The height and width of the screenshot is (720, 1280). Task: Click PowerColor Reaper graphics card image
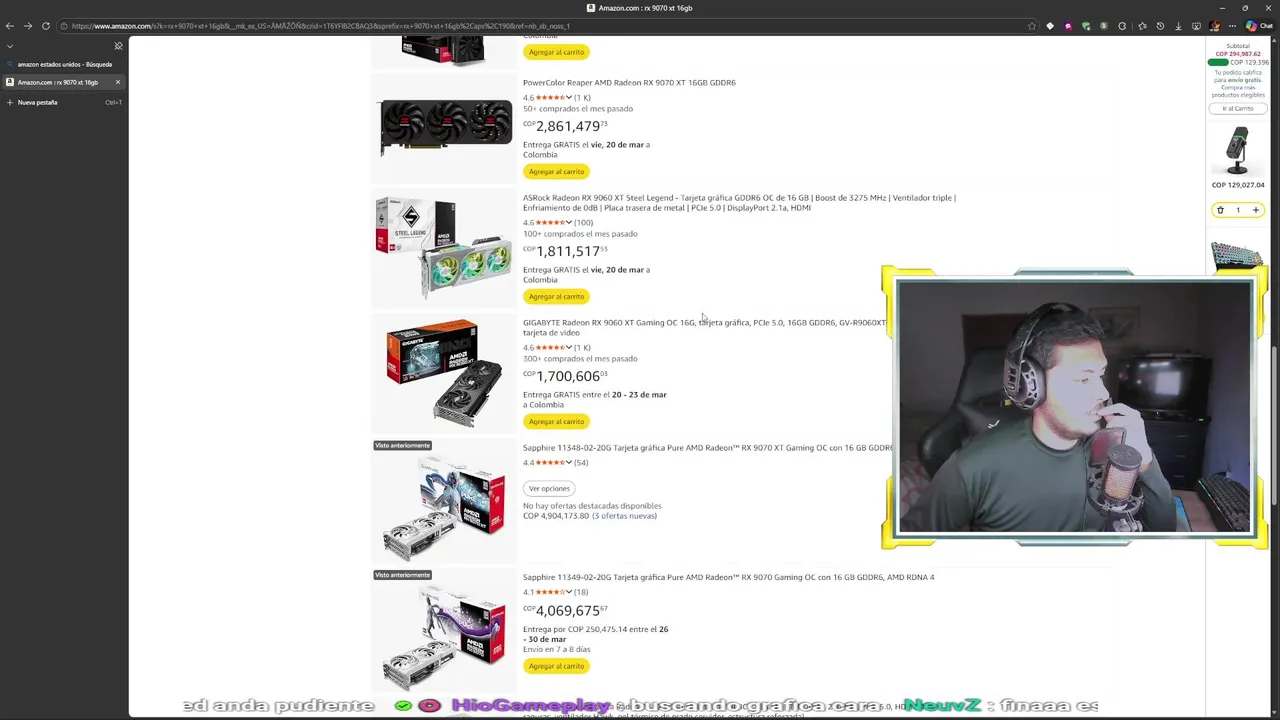tap(445, 127)
